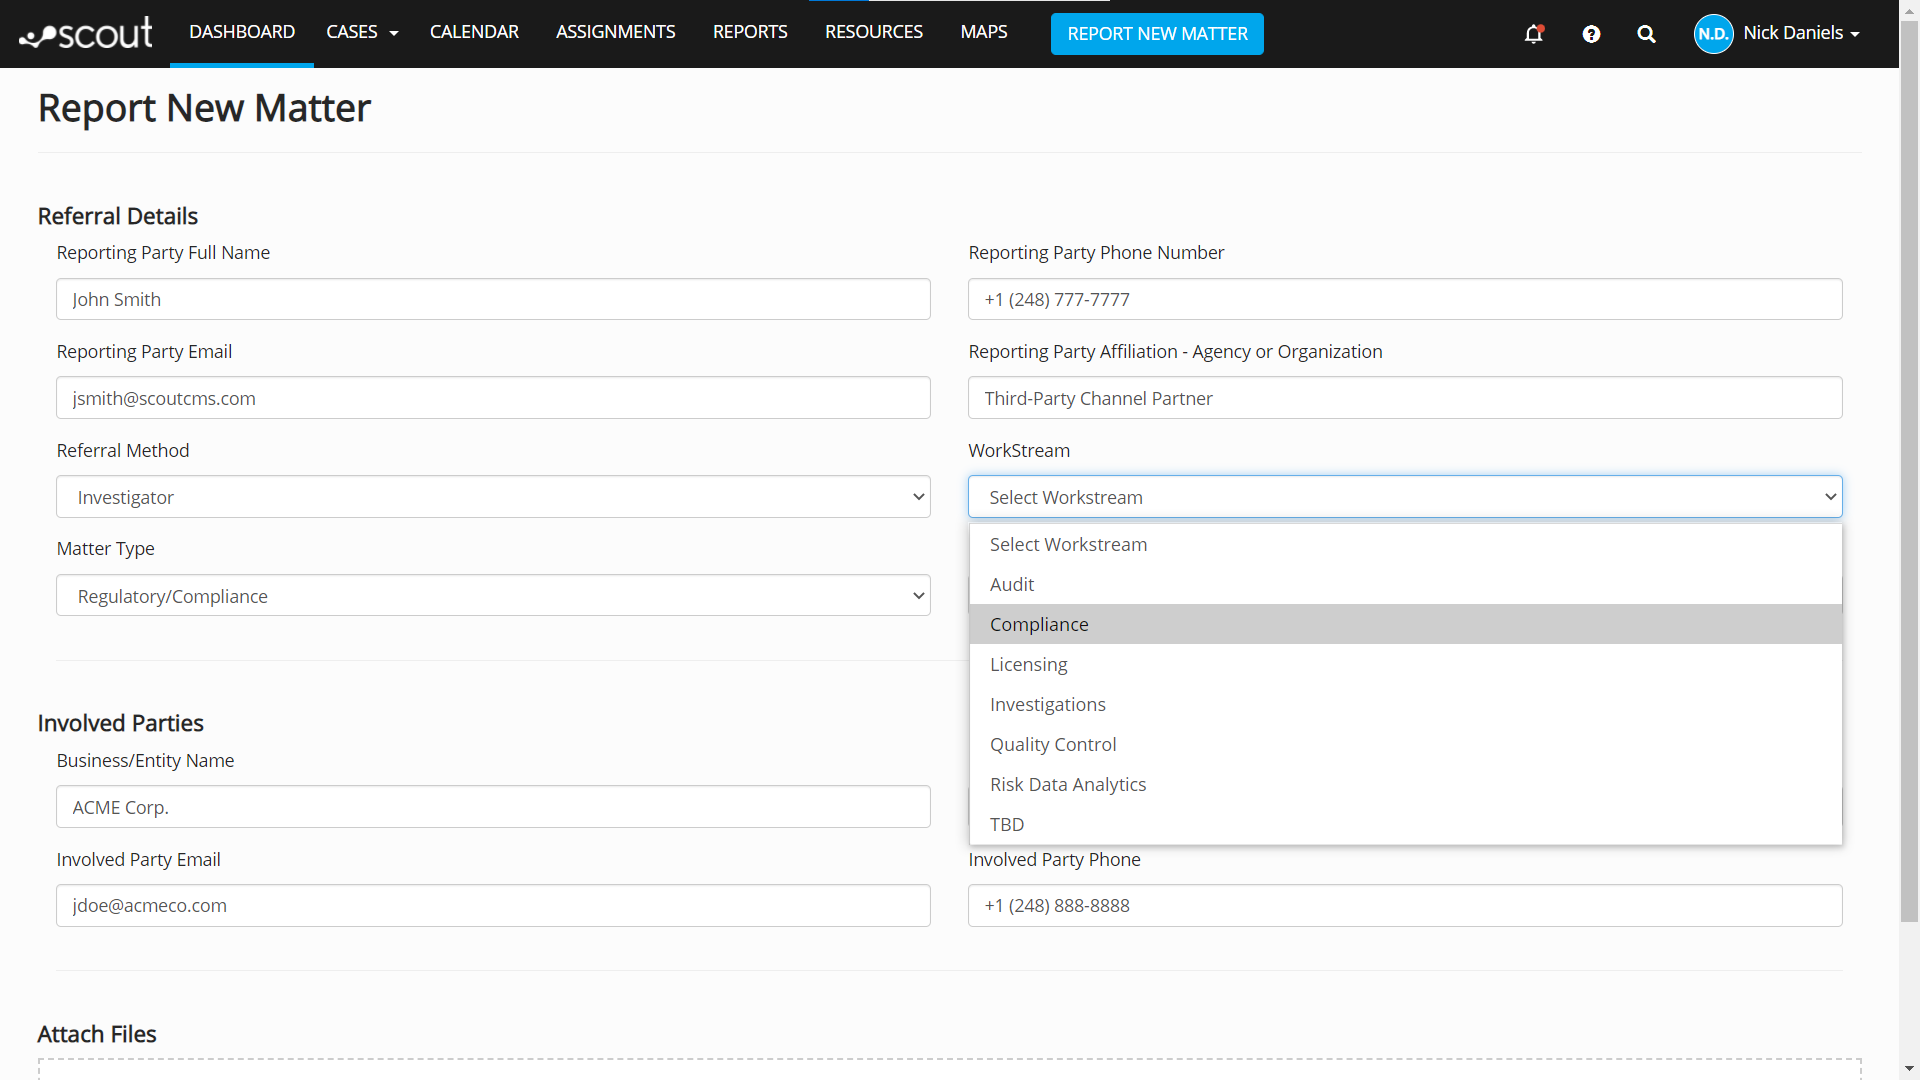Choose the Risk Data Analytics option

(x=1068, y=784)
